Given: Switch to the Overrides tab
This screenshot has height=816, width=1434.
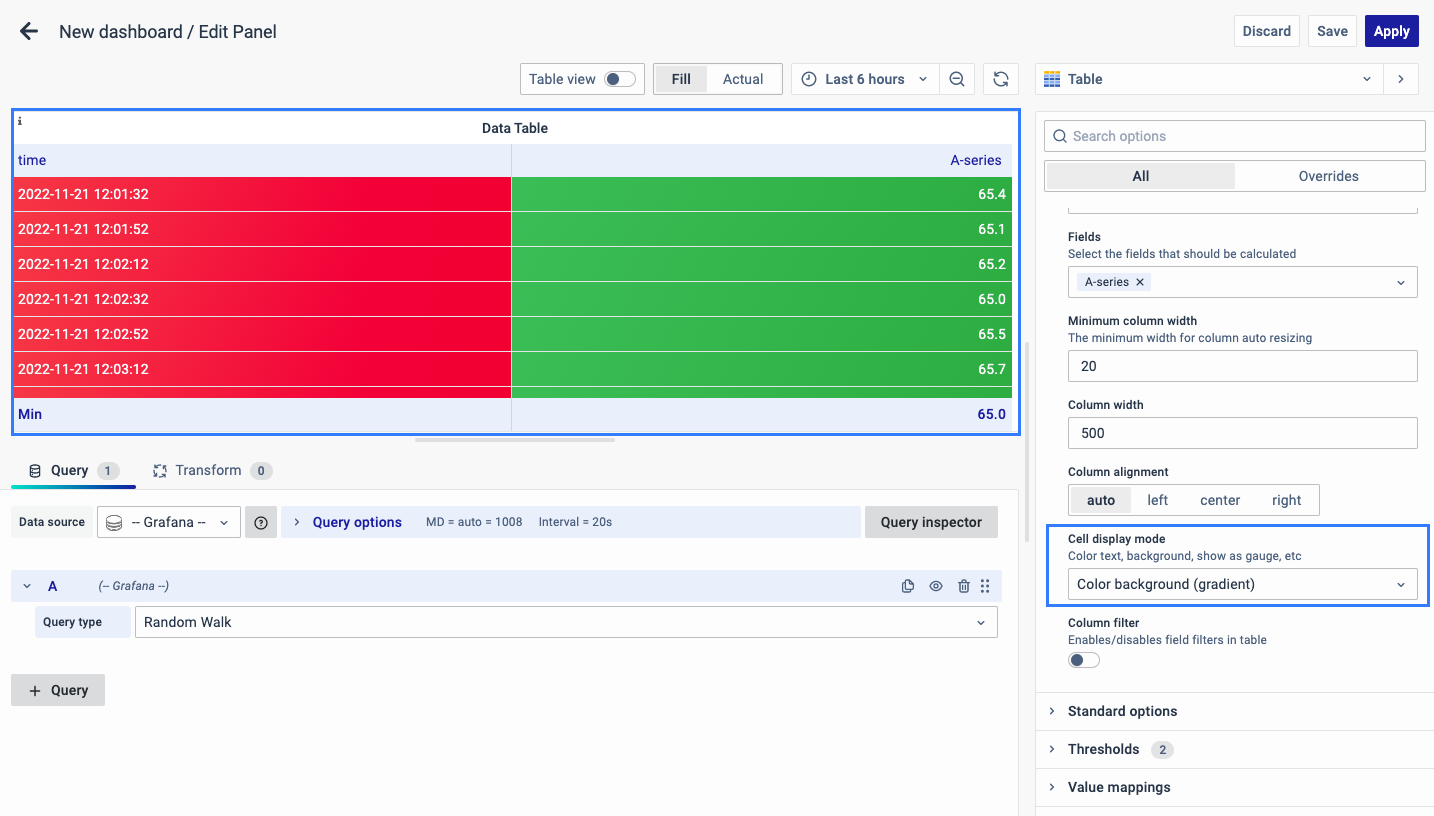Looking at the screenshot, I should pos(1328,176).
